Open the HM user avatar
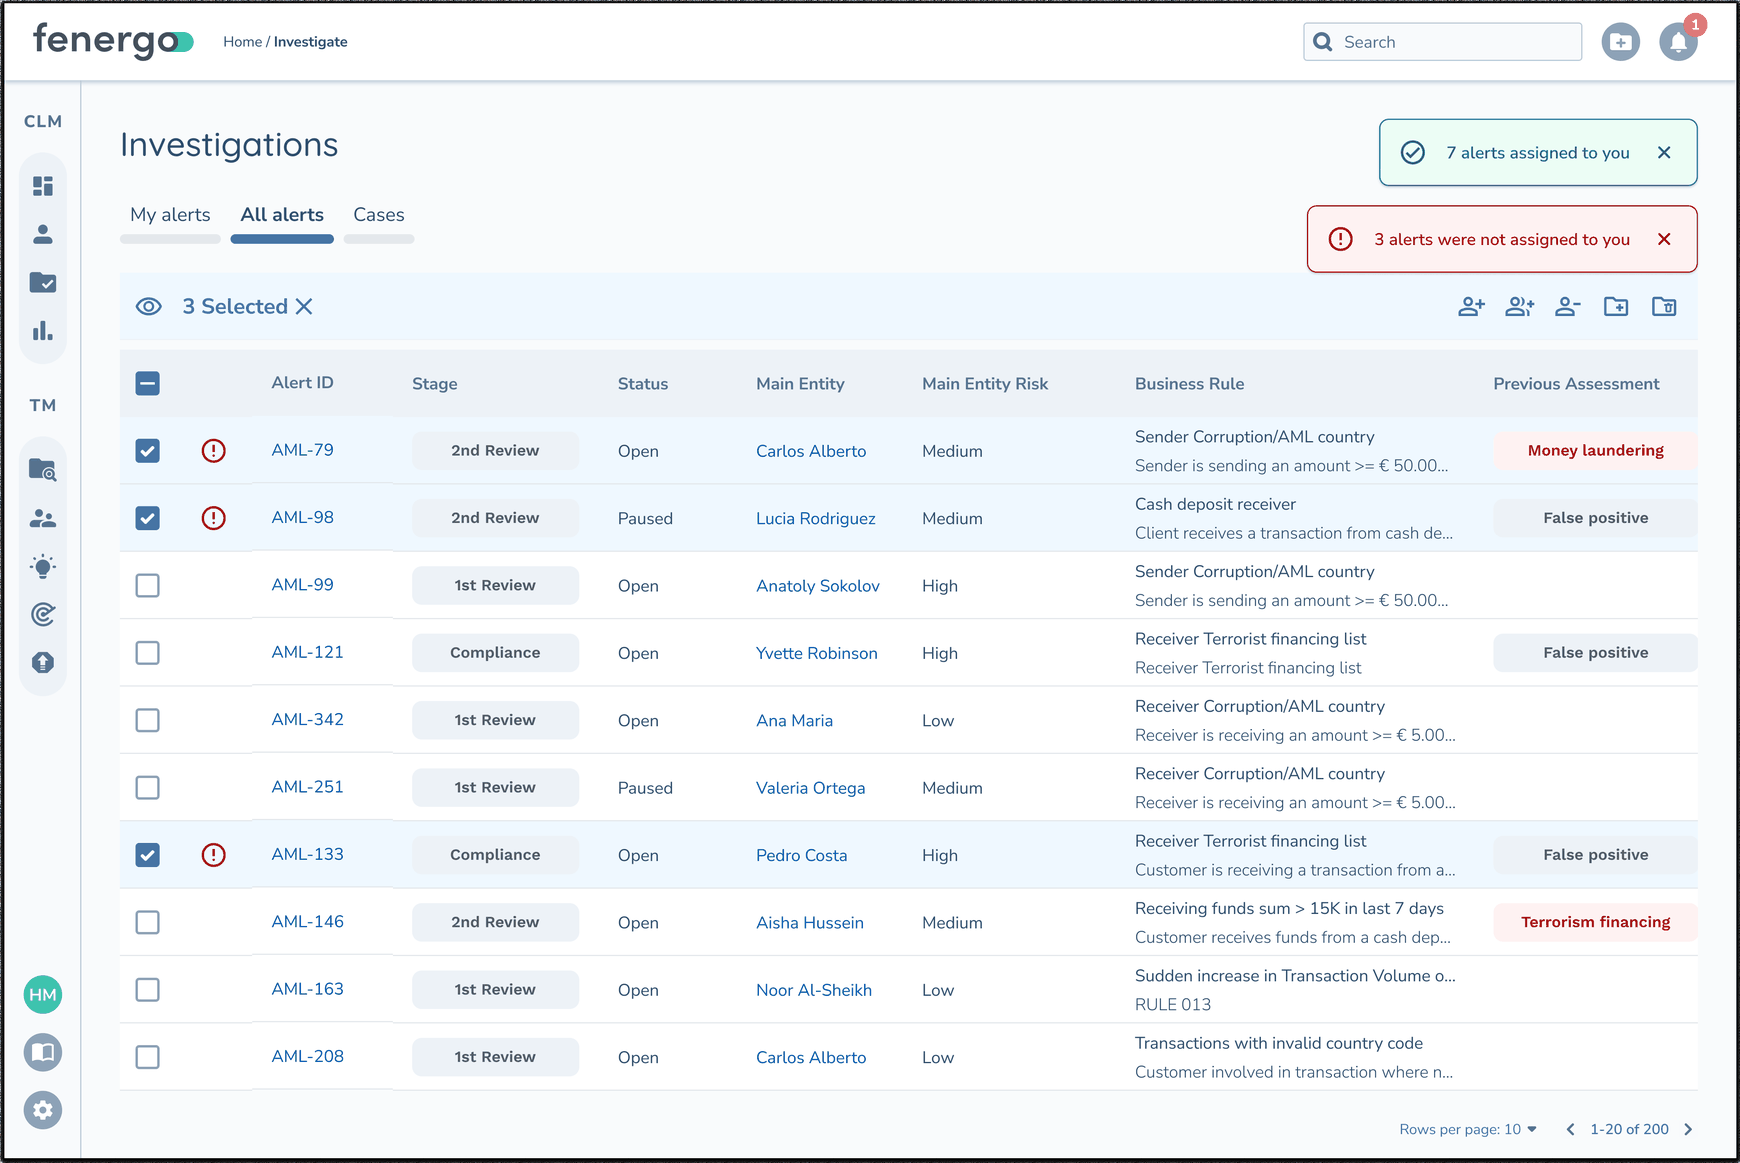This screenshot has width=1740, height=1163. (x=43, y=994)
